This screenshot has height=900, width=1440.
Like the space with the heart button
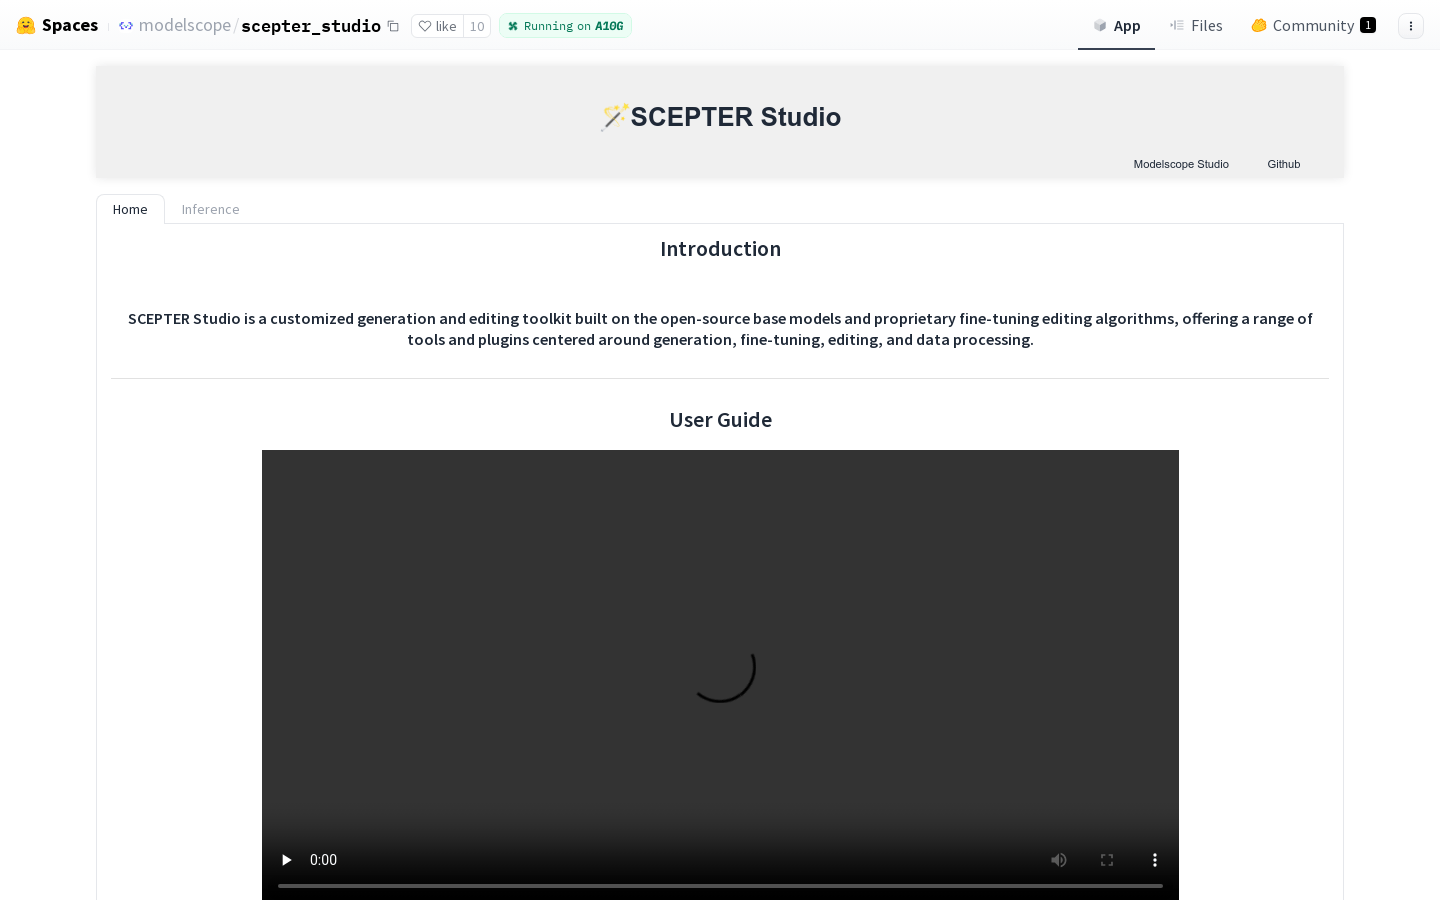[438, 26]
